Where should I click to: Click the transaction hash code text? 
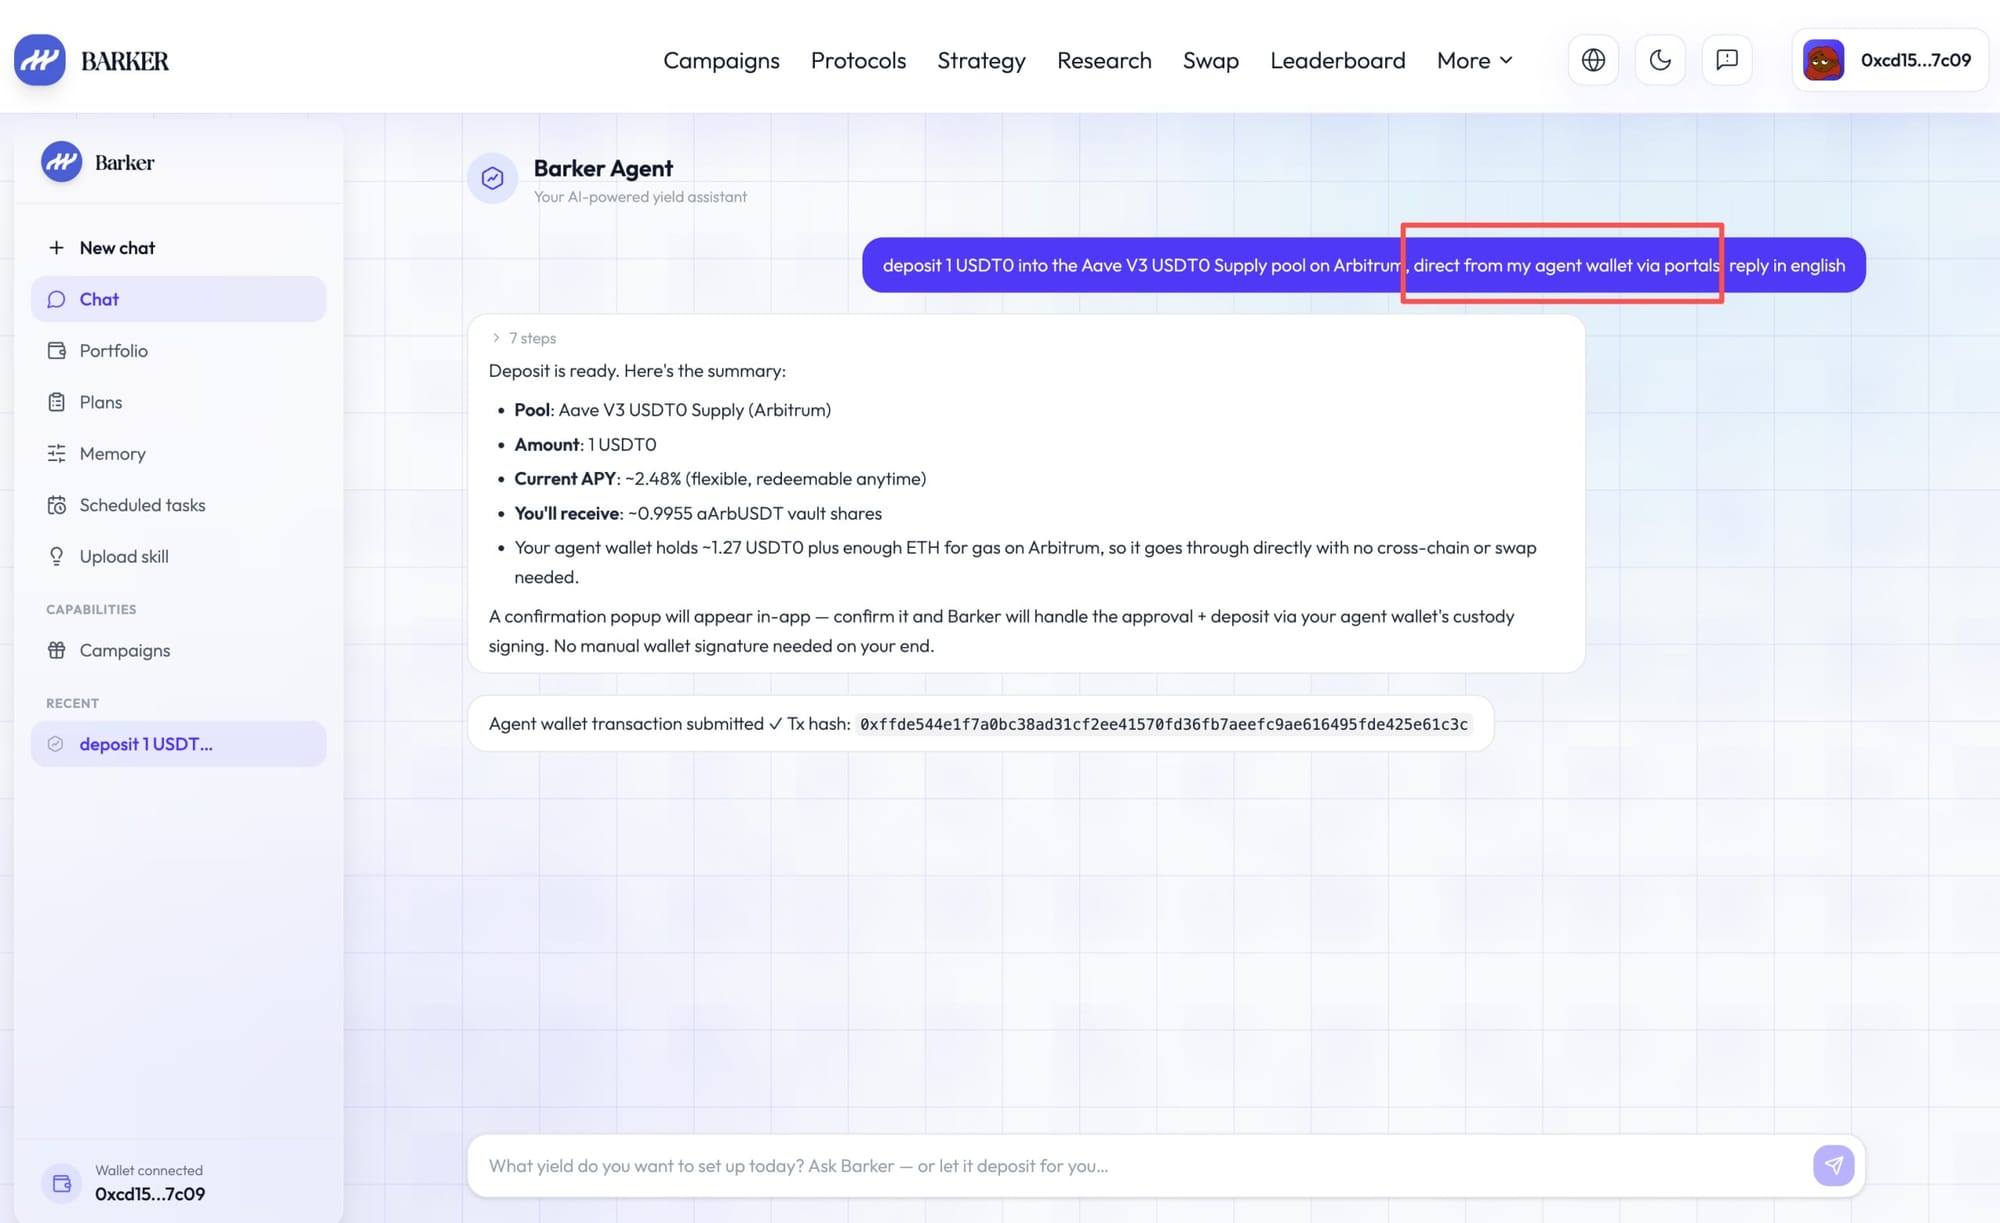coord(1163,724)
